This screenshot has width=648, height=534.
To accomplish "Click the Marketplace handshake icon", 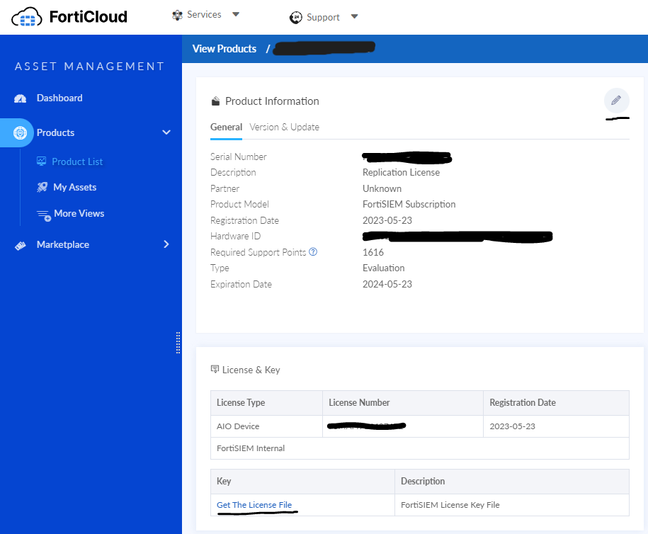I will 20,245.
